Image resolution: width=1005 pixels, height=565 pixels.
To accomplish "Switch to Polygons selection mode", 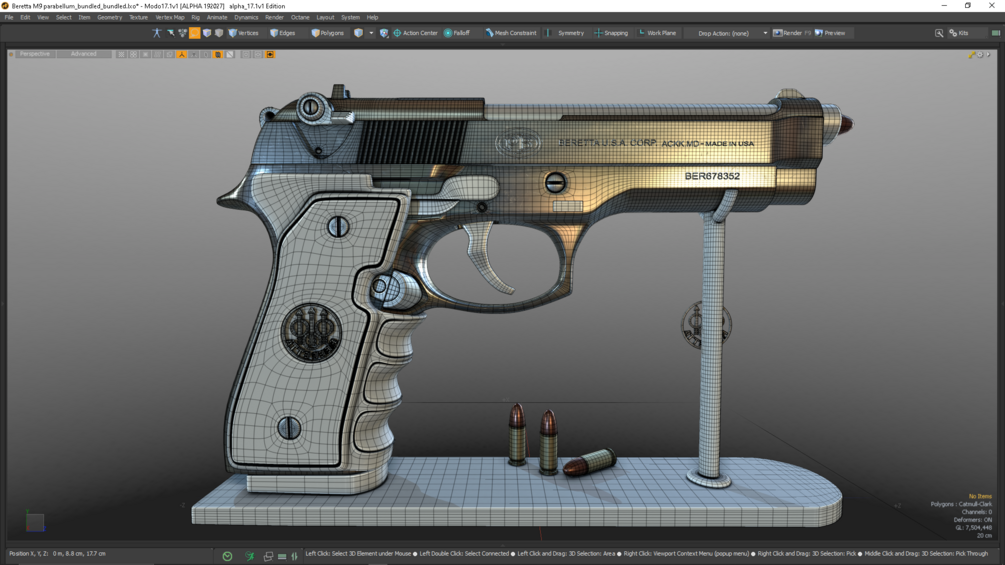I will click(328, 33).
